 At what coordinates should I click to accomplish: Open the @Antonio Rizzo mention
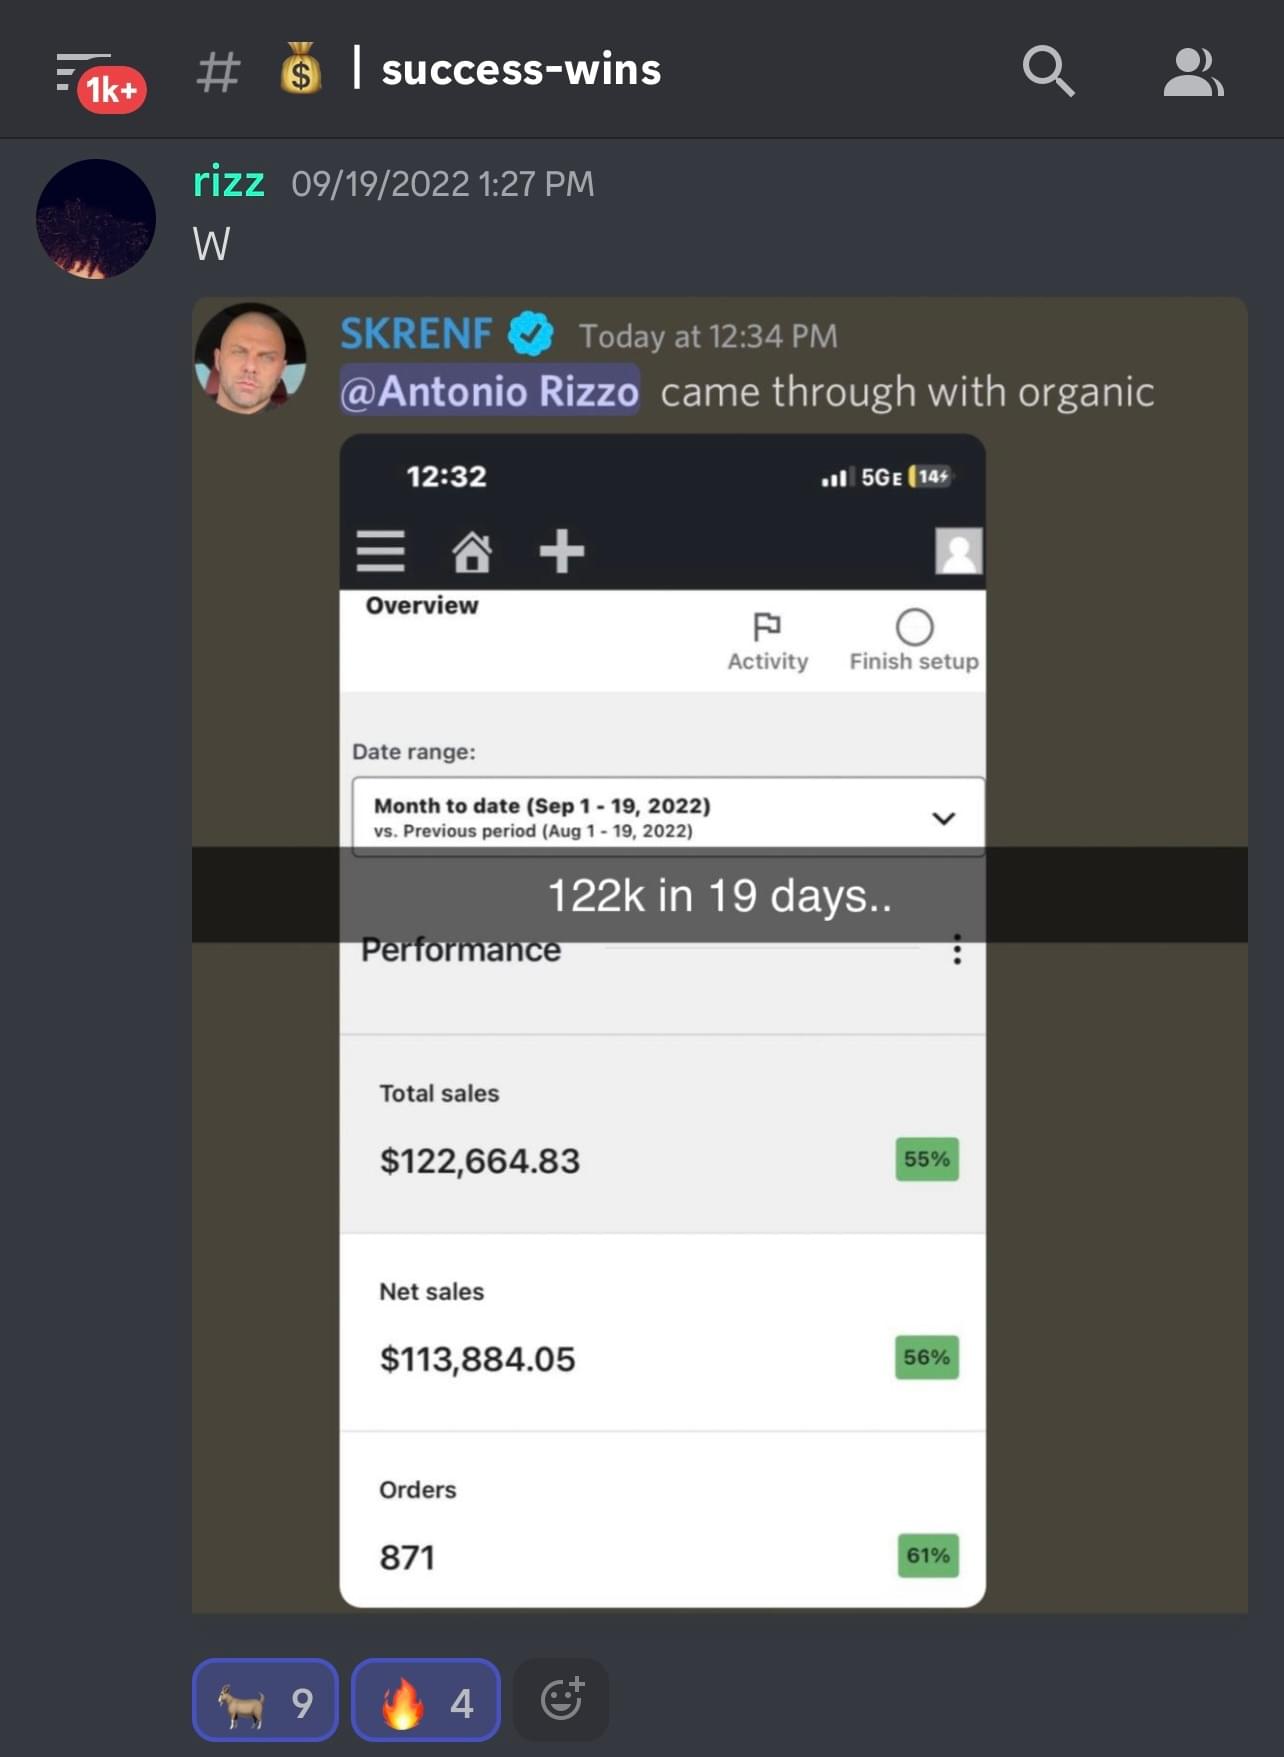pyautogui.click(x=490, y=391)
